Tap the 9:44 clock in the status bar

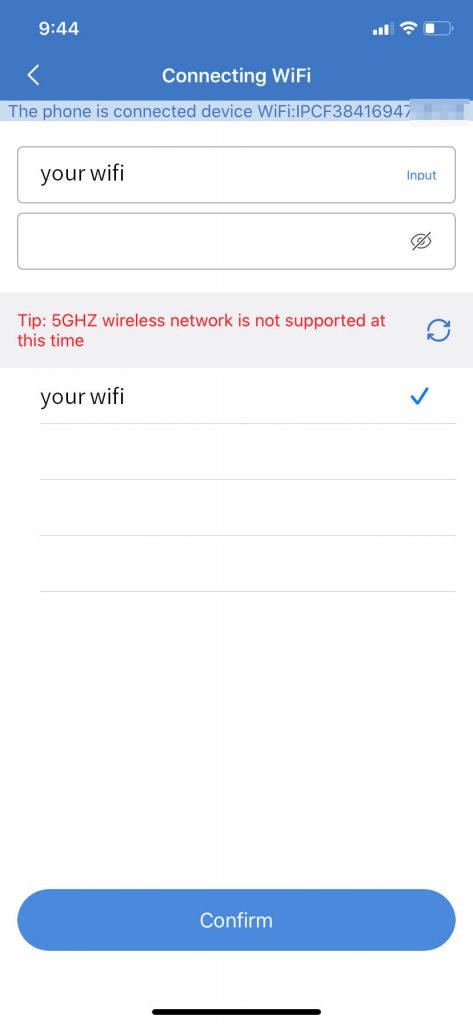pyautogui.click(x=59, y=29)
